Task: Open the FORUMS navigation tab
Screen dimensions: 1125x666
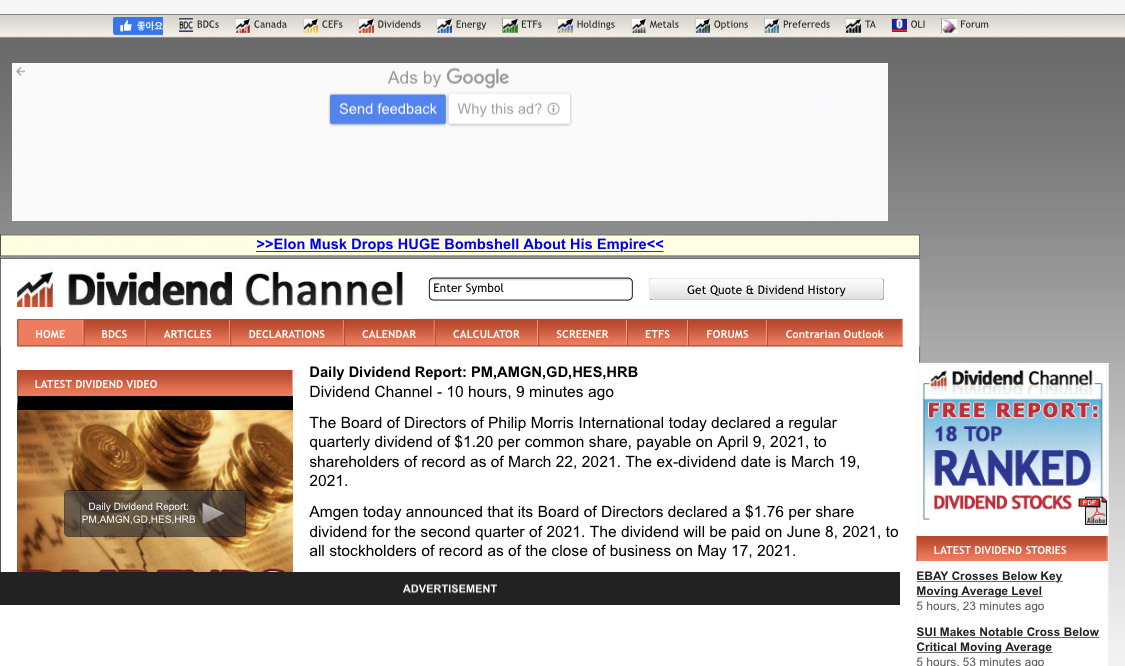Action: click(727, 334)
